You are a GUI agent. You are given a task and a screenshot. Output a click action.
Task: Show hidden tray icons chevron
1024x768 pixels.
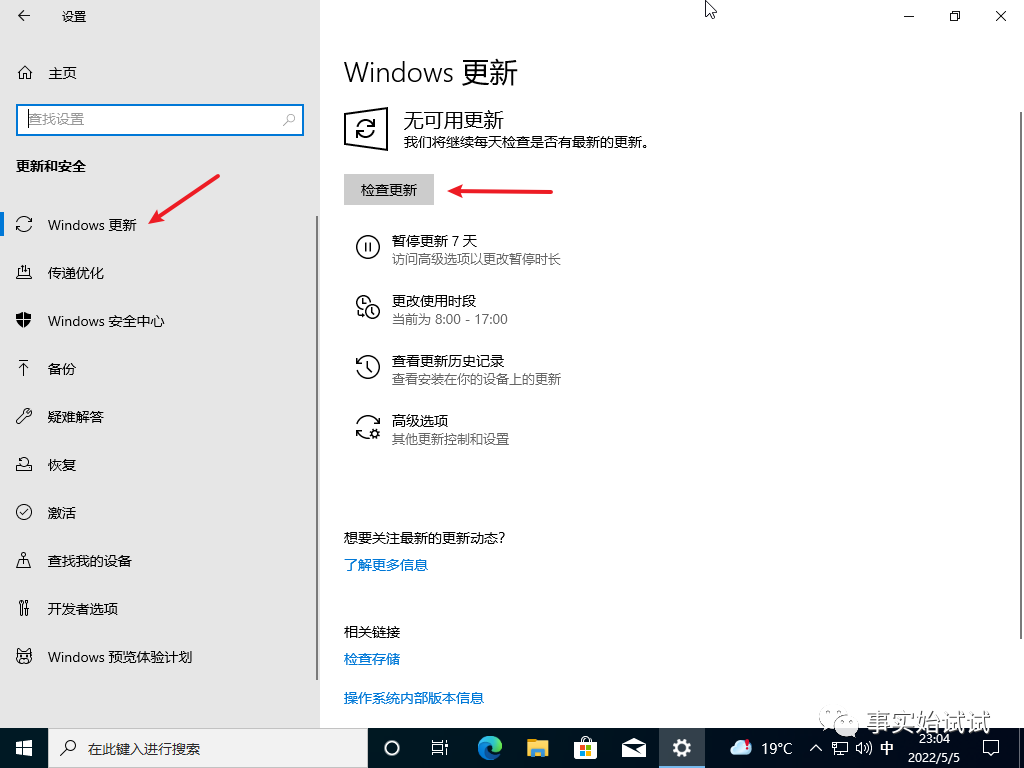(x=816, y=748)
